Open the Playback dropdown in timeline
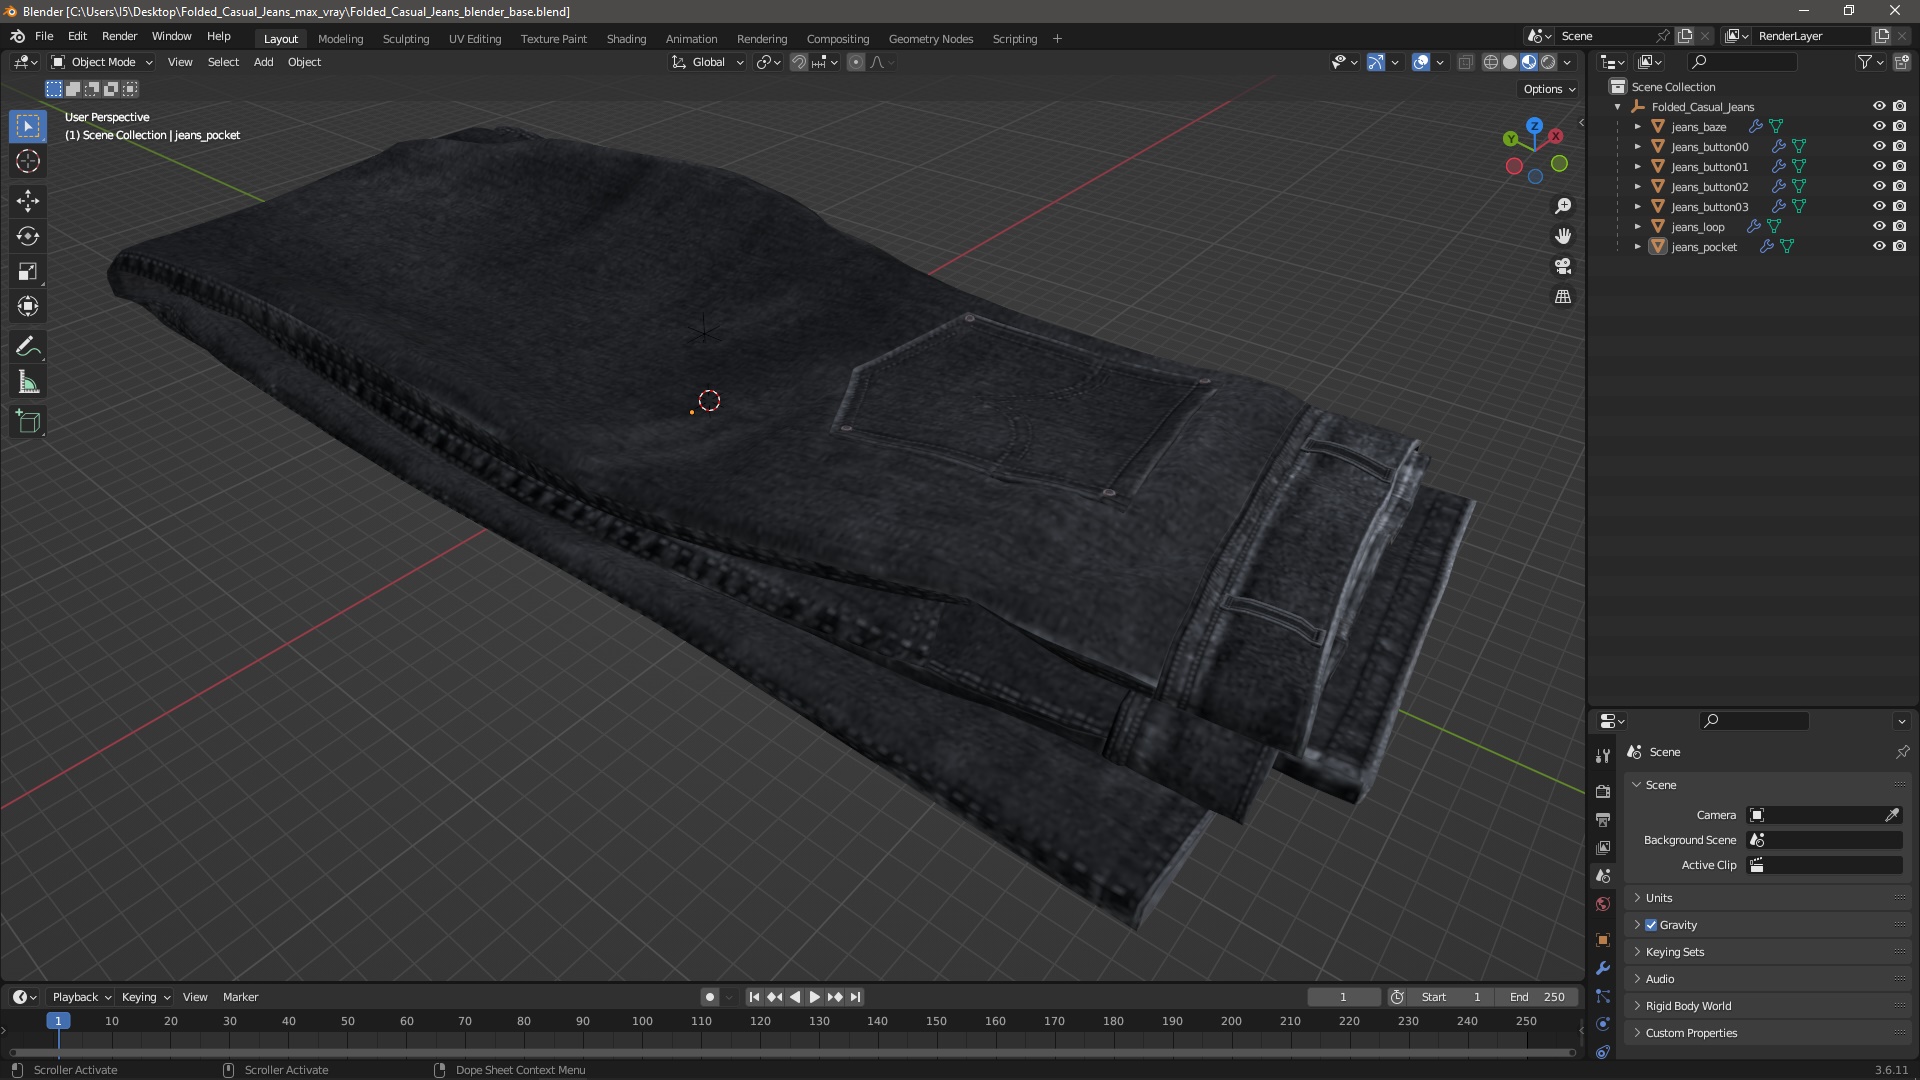This screenshot has width=1920, height=1080. point(81,997)
